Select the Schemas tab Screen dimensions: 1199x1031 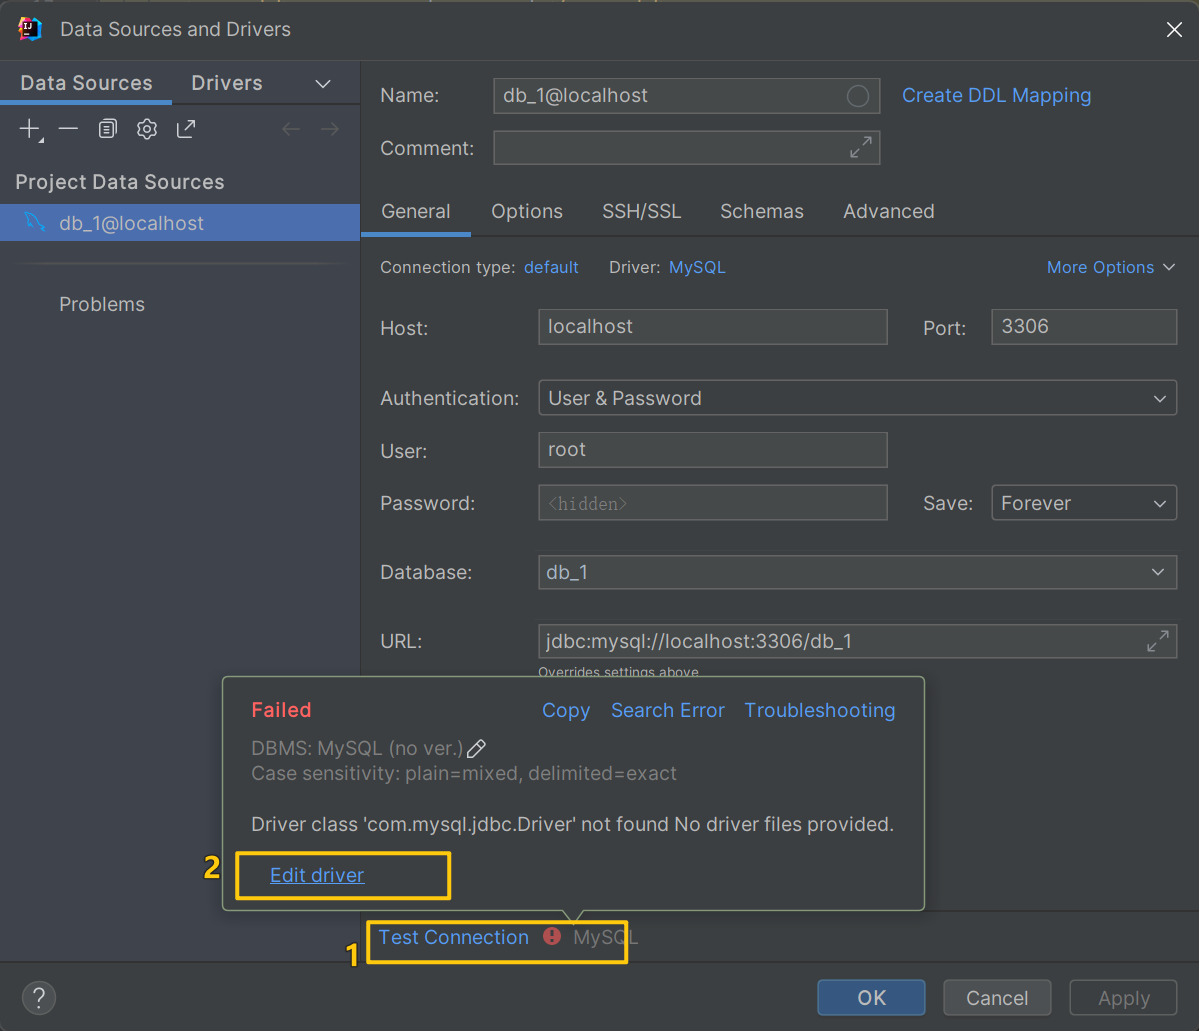[x=762, y=211]
